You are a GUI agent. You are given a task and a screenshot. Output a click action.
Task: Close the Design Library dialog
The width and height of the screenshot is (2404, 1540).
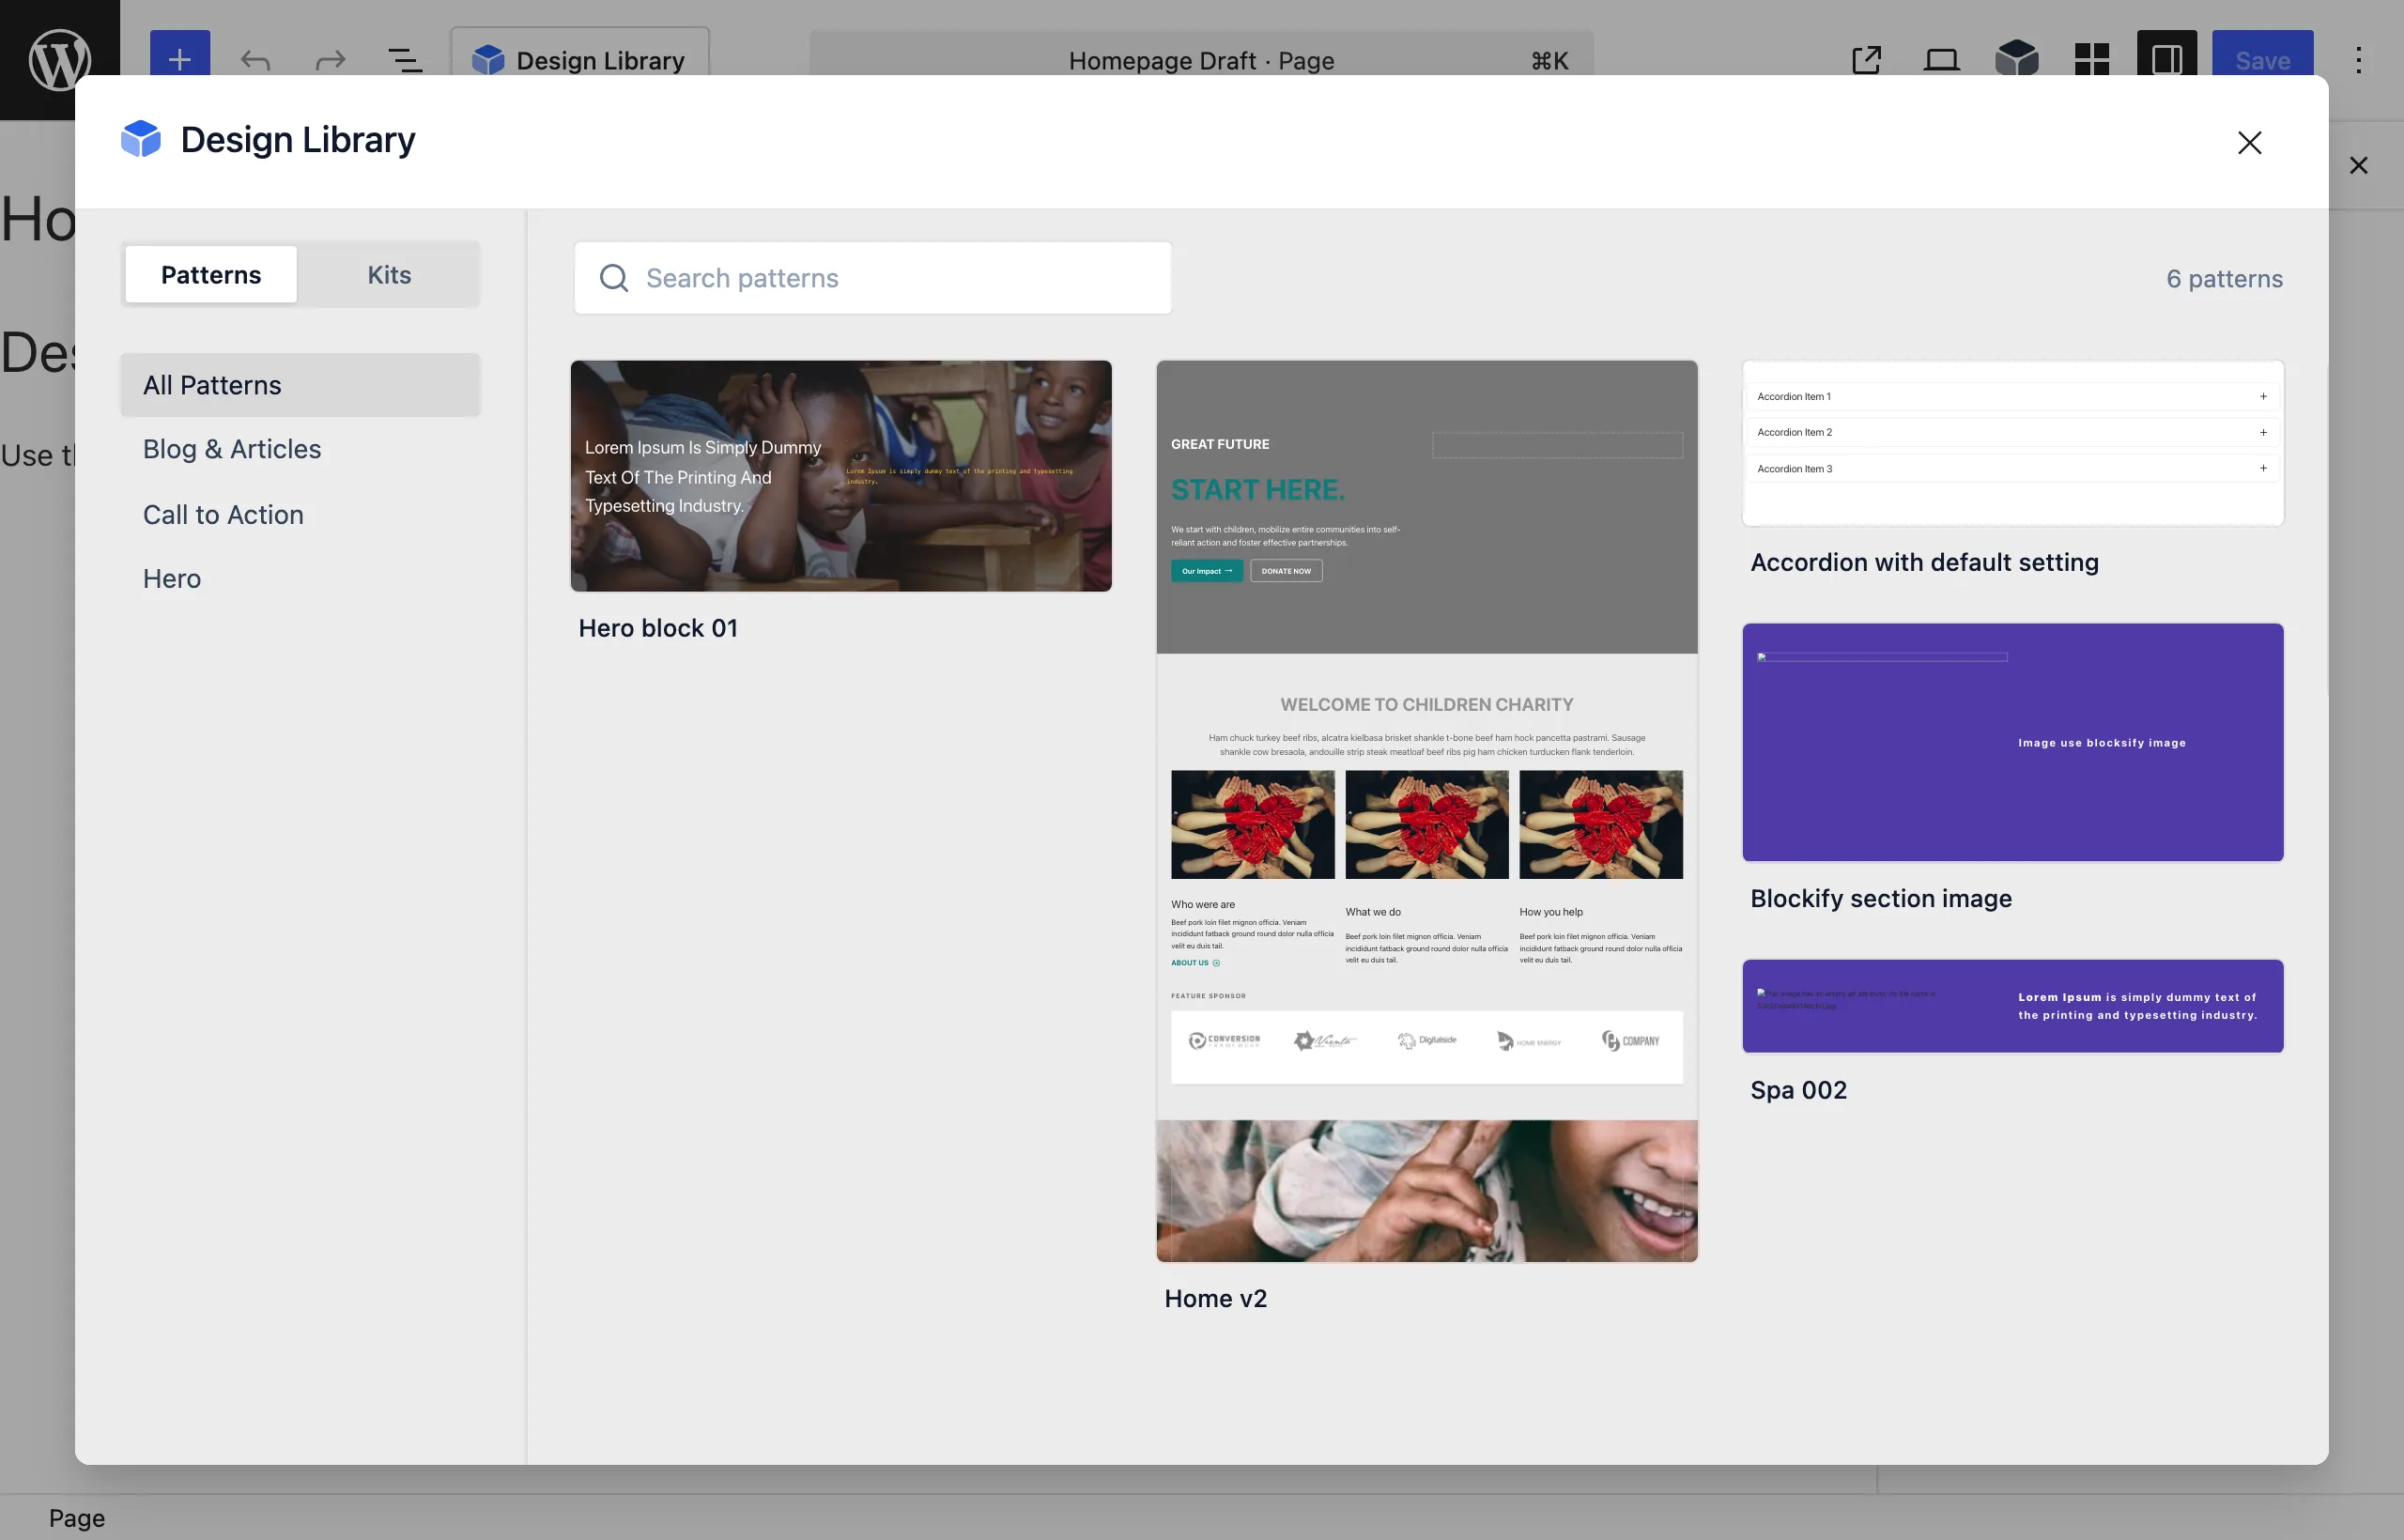coord(2249,143)
